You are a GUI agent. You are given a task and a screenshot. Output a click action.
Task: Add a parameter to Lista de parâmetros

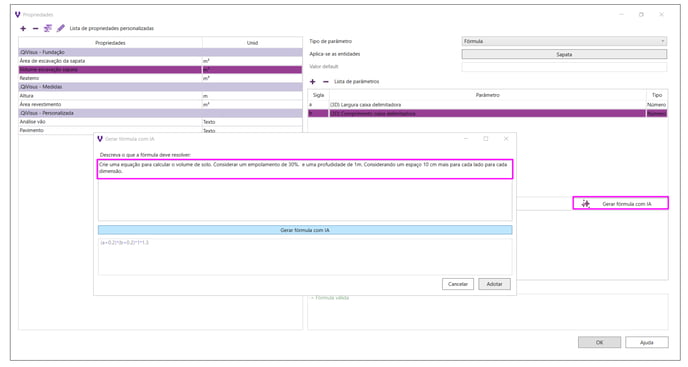[312, 82]
